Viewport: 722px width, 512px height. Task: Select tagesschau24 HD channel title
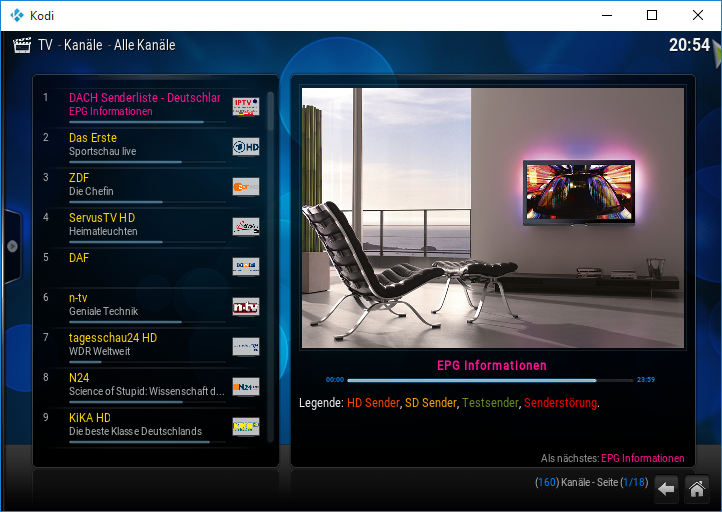click(x=113, y=338)
